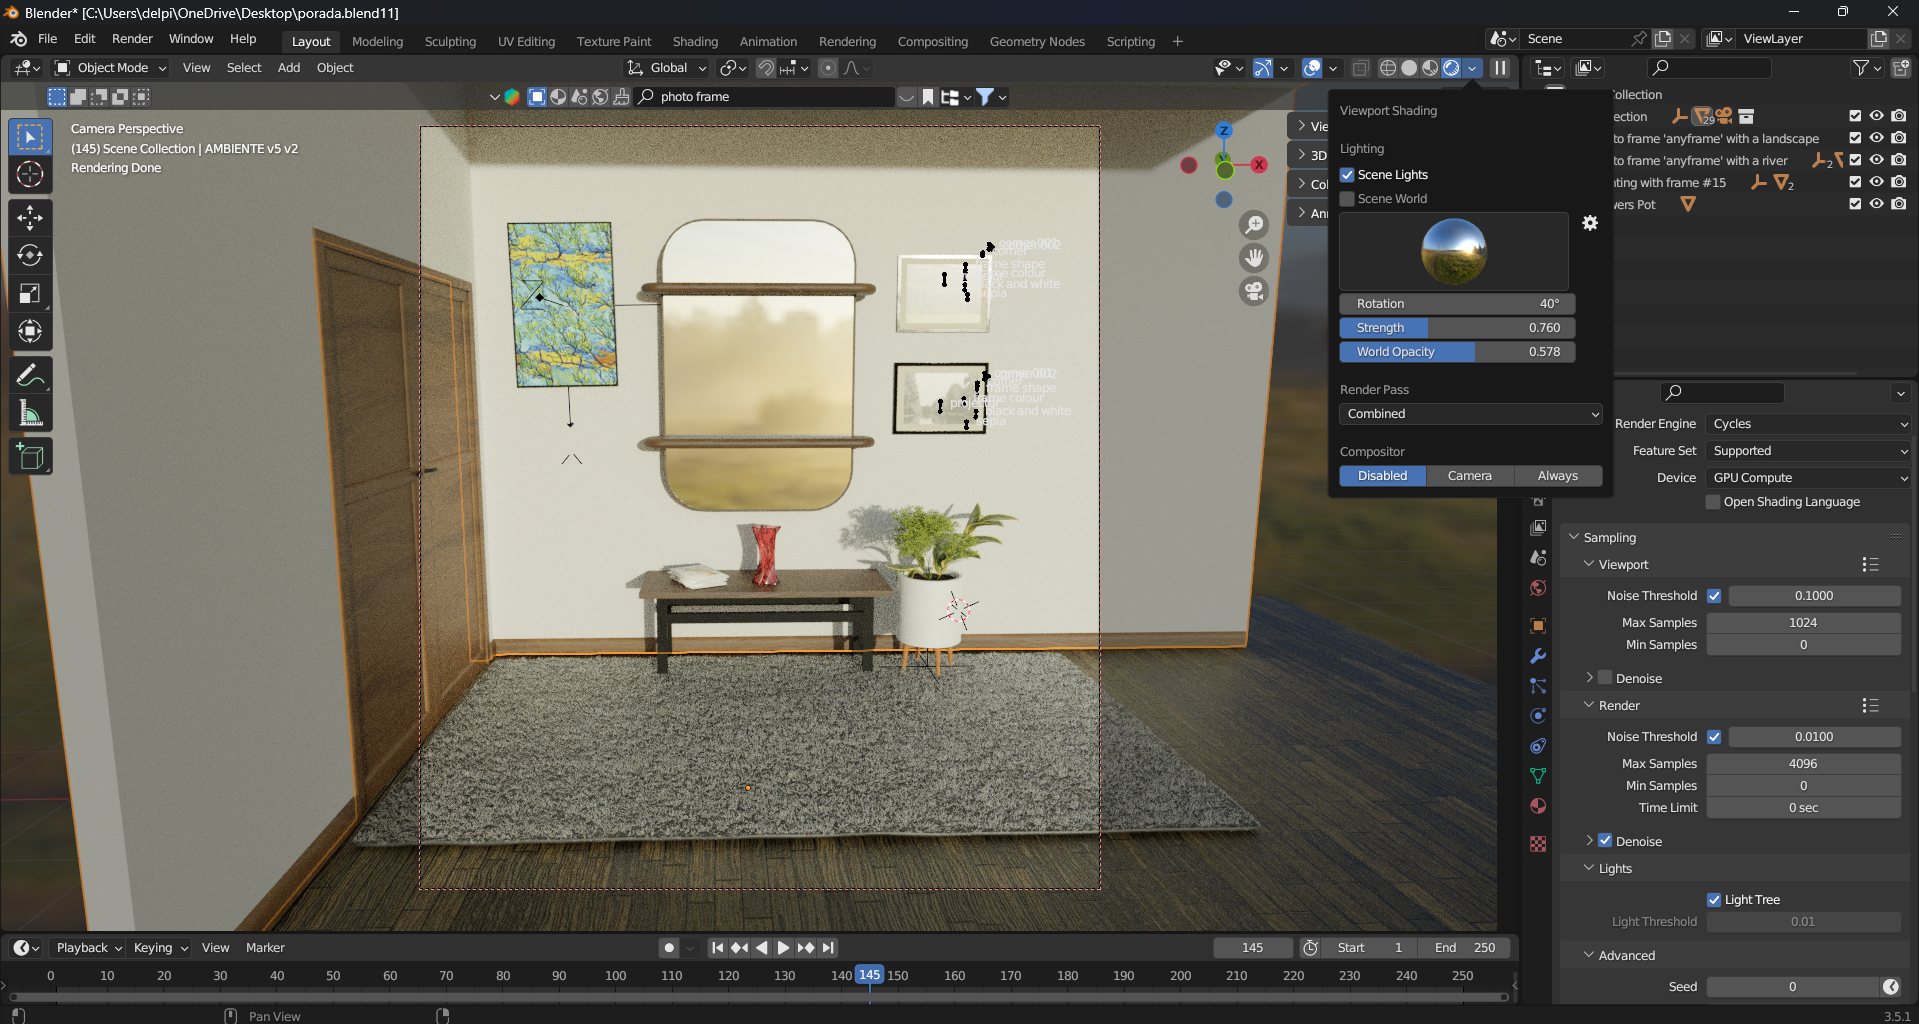Open Render Engine Cycles dropdown
Viewport: 1919px width, 1024px height.
[x=1808, y=424]
